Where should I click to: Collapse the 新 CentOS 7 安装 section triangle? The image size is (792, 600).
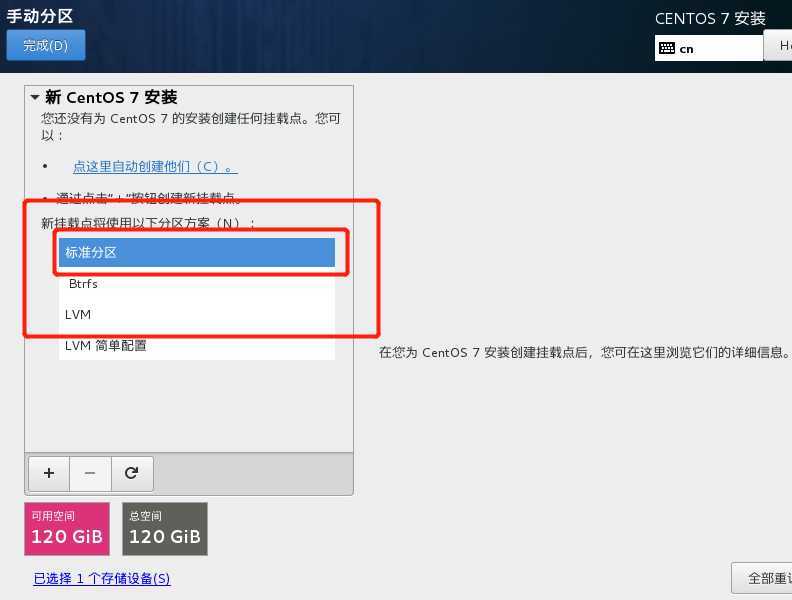[35, 97]
